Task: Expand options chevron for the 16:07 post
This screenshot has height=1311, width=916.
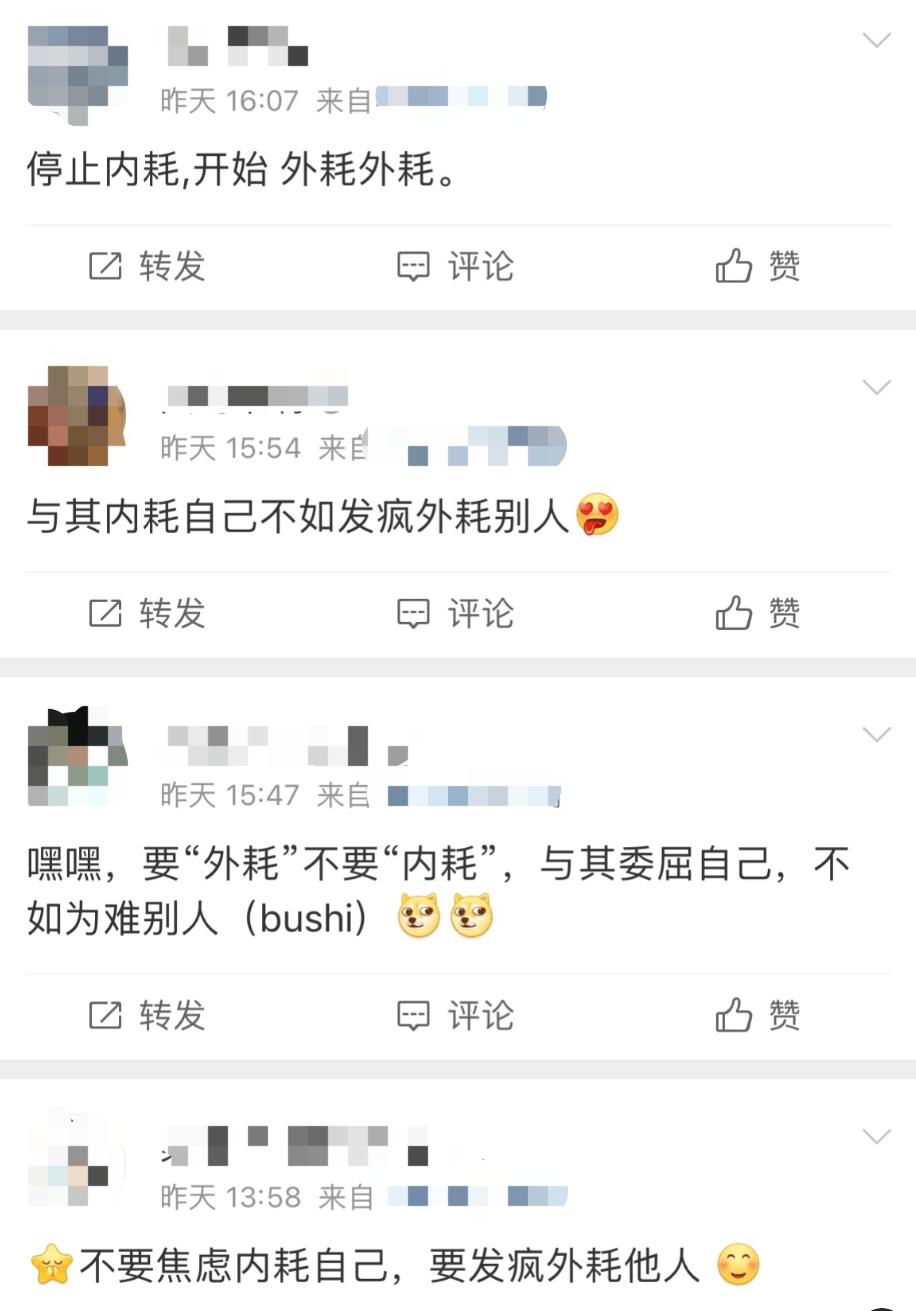Action: pos(876,40)
